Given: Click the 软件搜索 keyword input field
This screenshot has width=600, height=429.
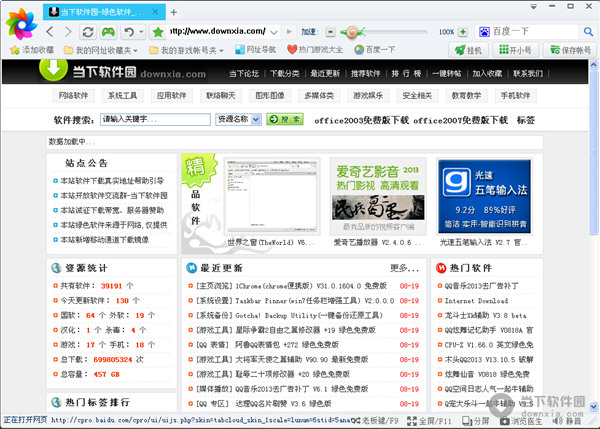Looking at the screenshot, I should (x=155, y=119).
